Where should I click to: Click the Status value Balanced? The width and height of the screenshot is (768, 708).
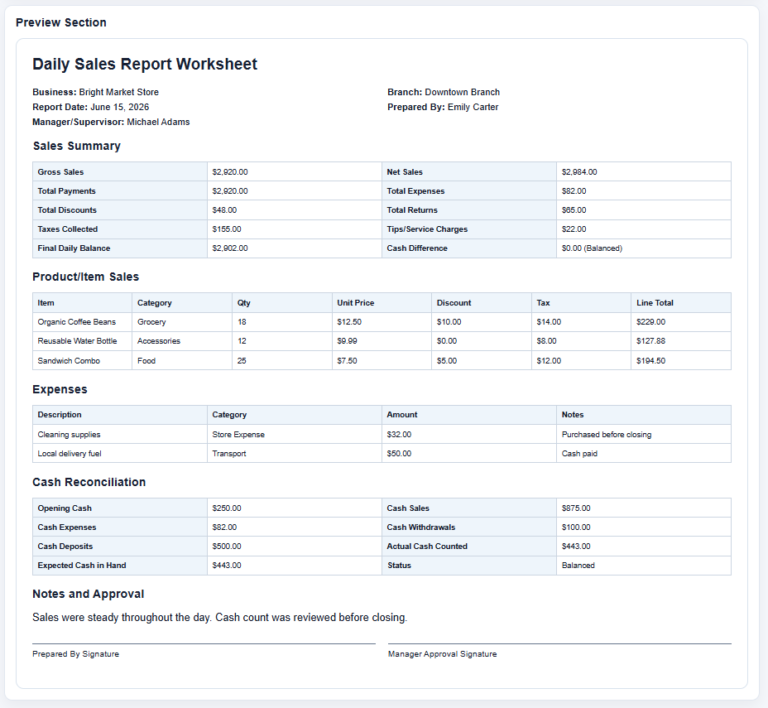click(578, 565)
